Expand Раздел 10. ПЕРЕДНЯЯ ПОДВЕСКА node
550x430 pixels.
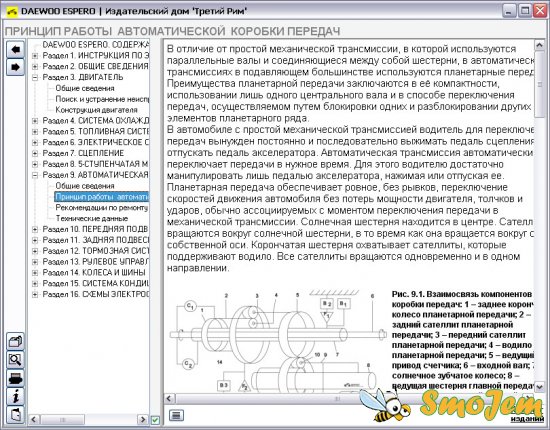pyautogui.click(x=35, y=229)
